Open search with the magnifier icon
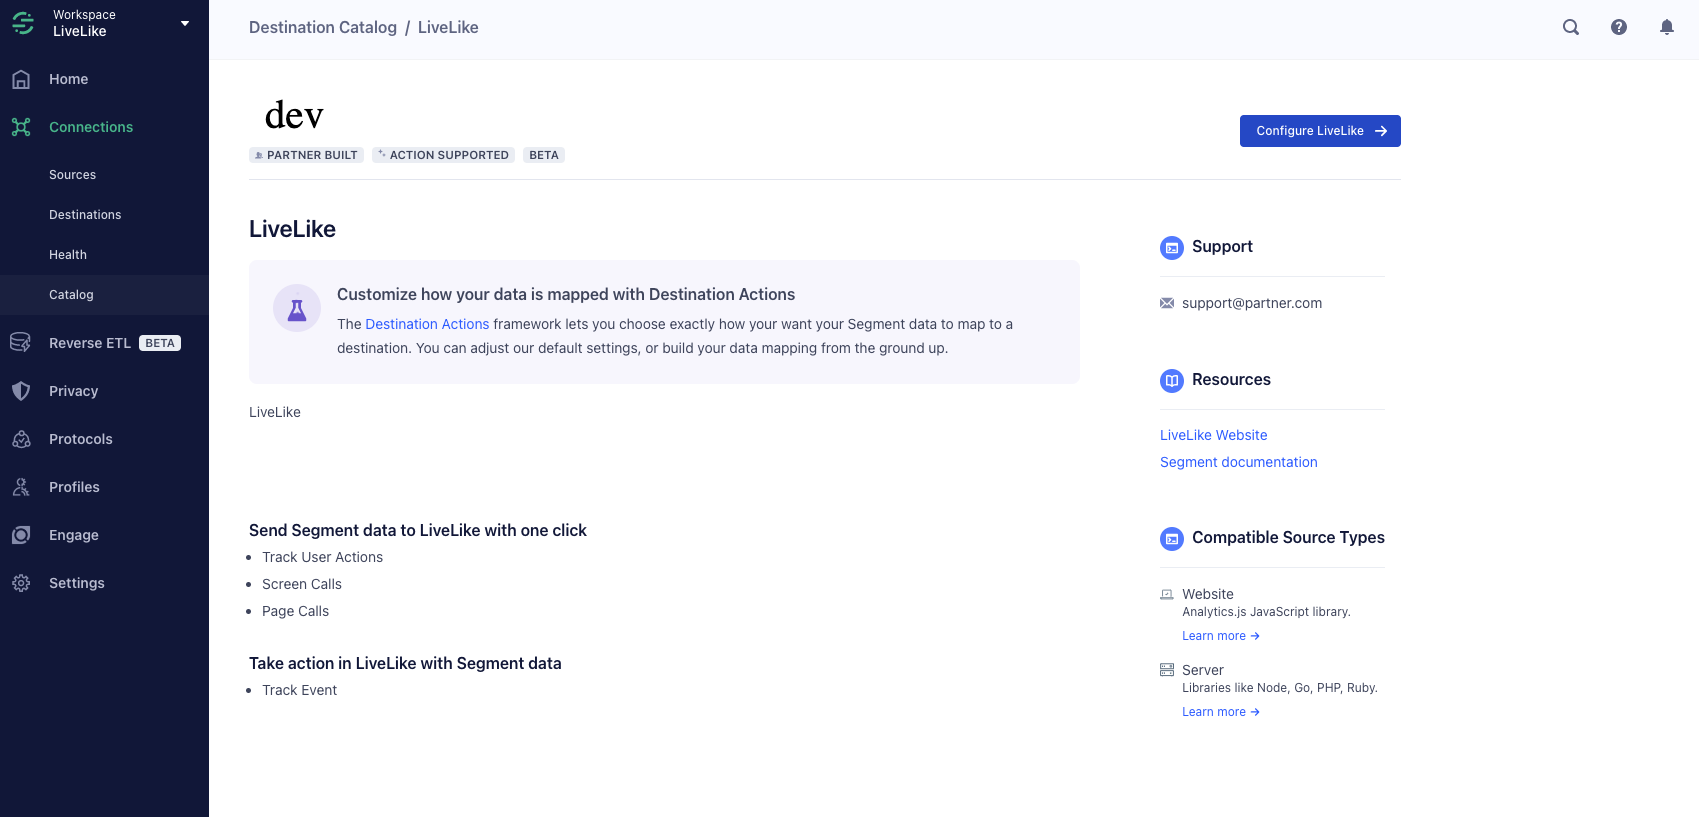 1571,27
